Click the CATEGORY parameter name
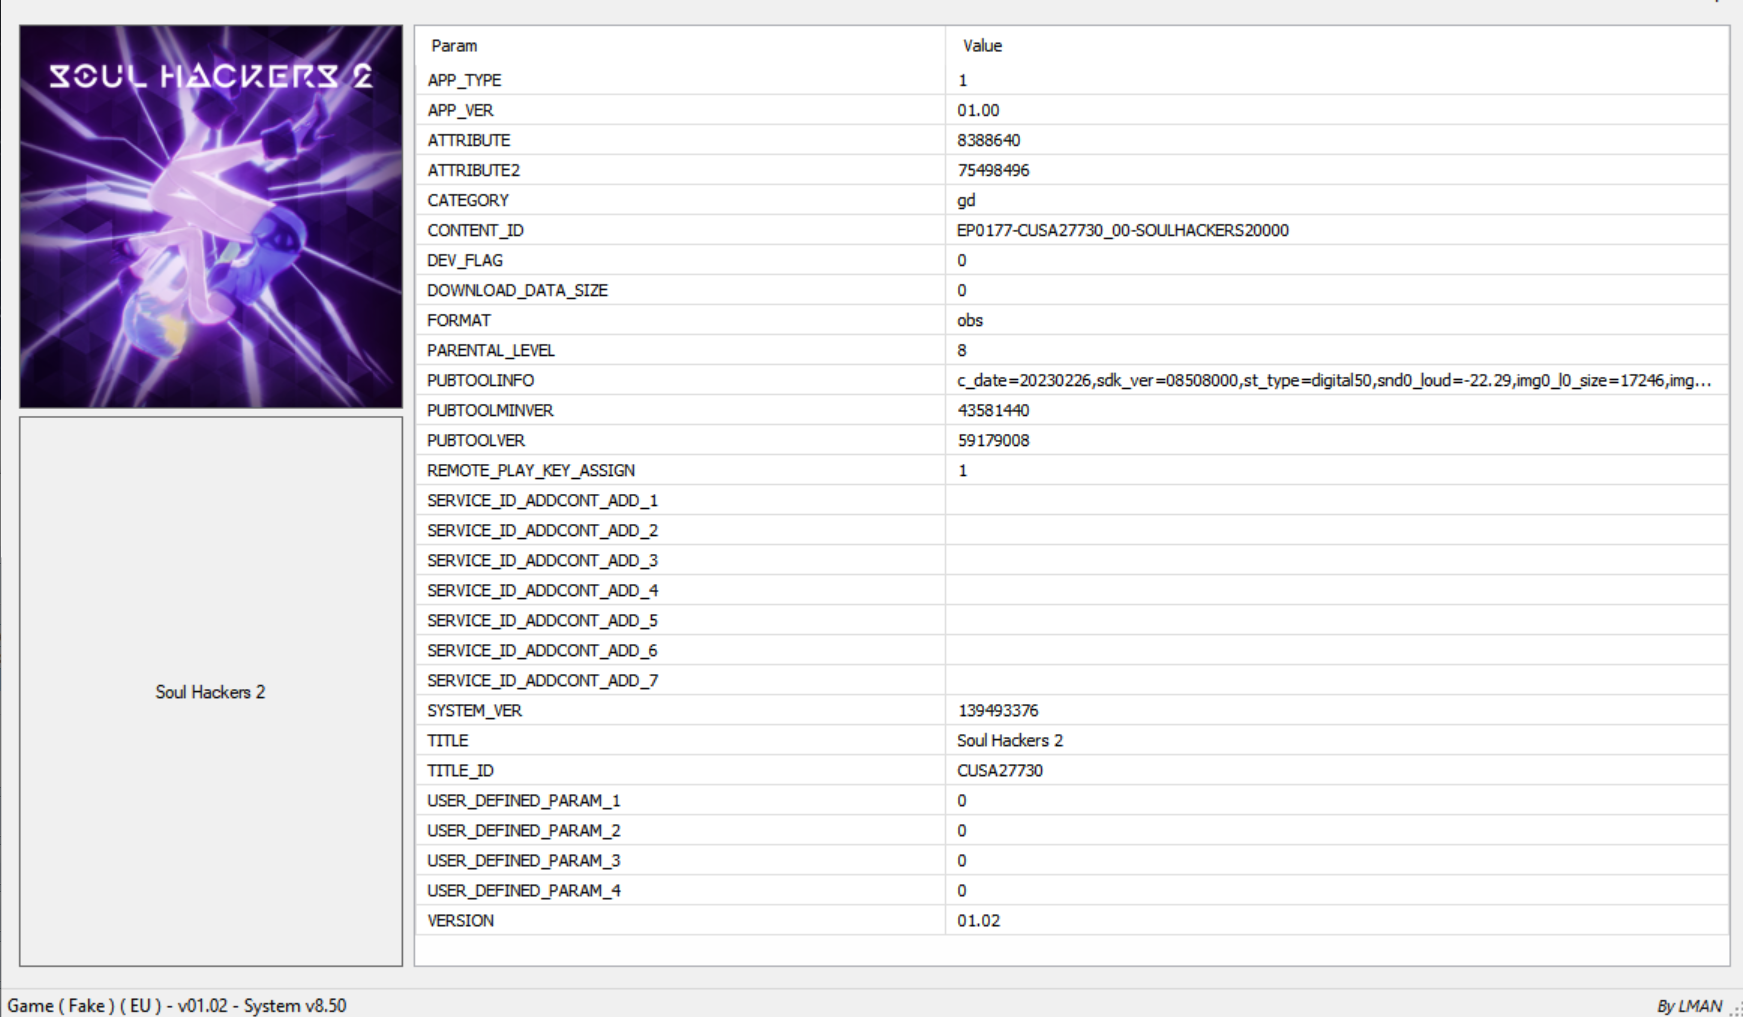1743x1017 pixels. pyautogui.click(x=468, y=200)
